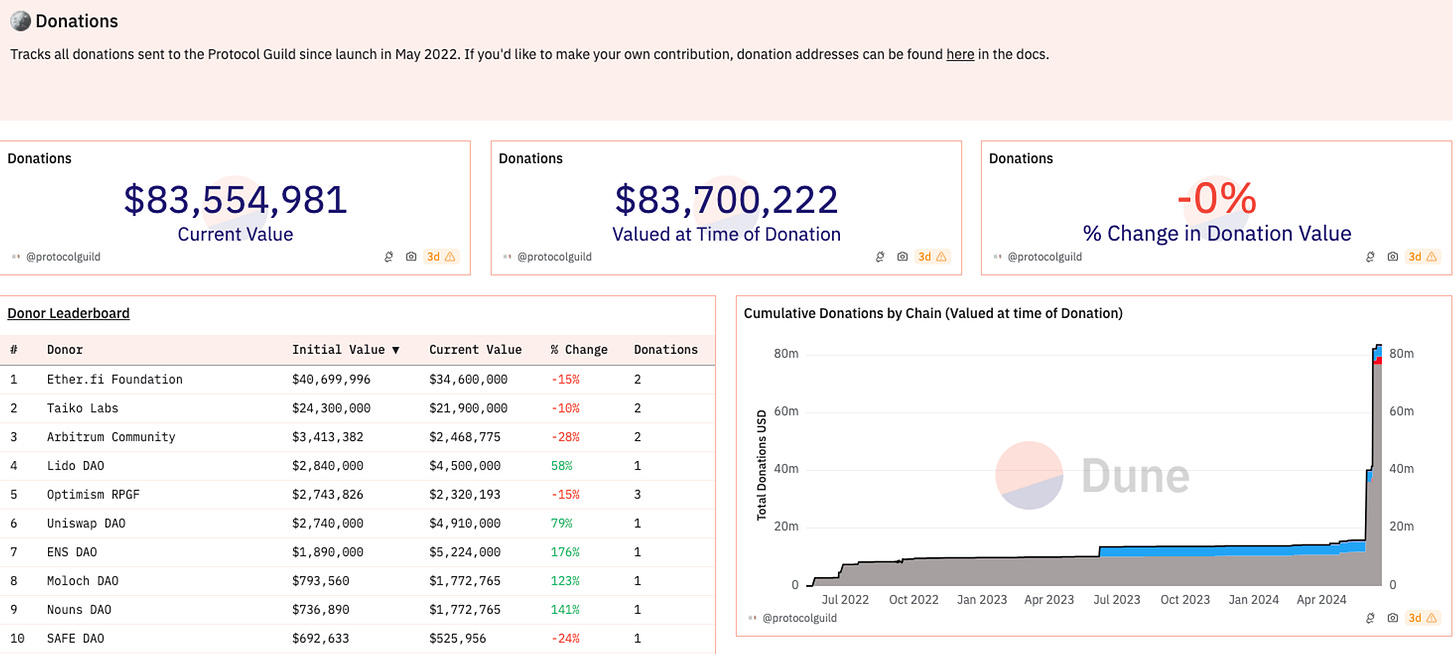Click camera screenshot icon on Current Value card
This screenshot has height=654, width=1456.
coord(411,257)
